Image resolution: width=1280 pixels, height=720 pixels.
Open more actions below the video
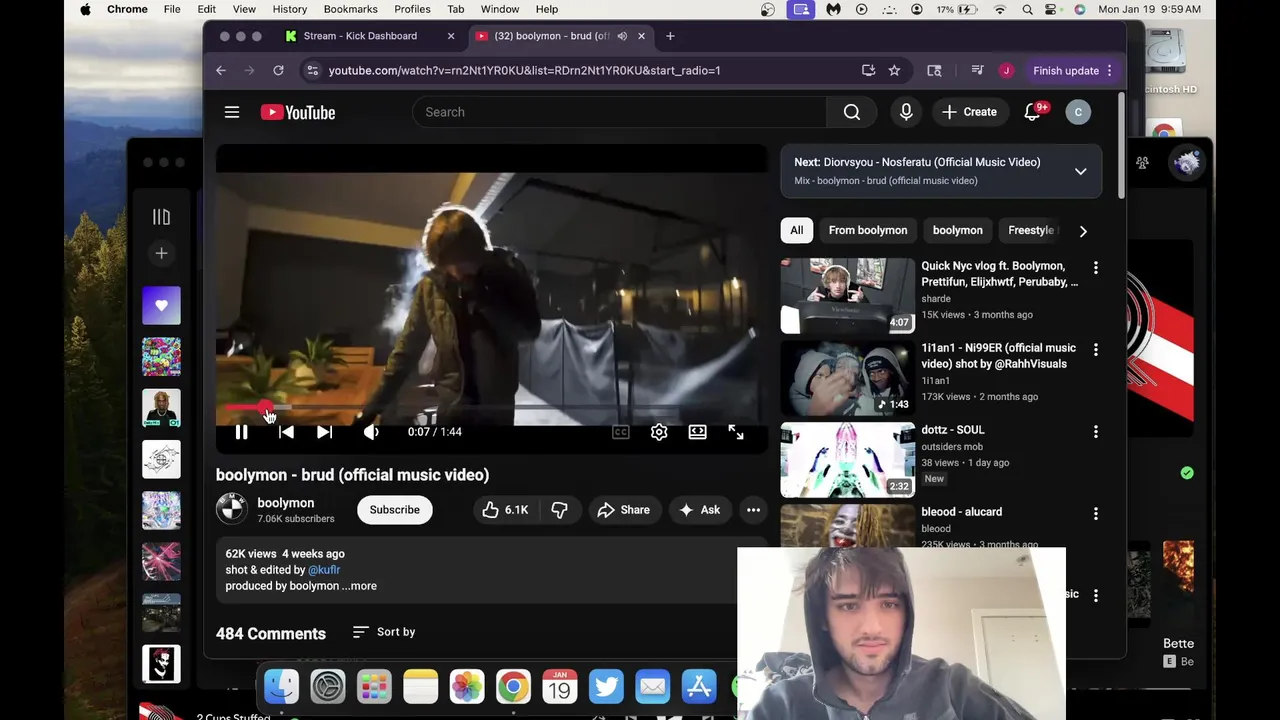pyautogui.click(x=753, y=510)
